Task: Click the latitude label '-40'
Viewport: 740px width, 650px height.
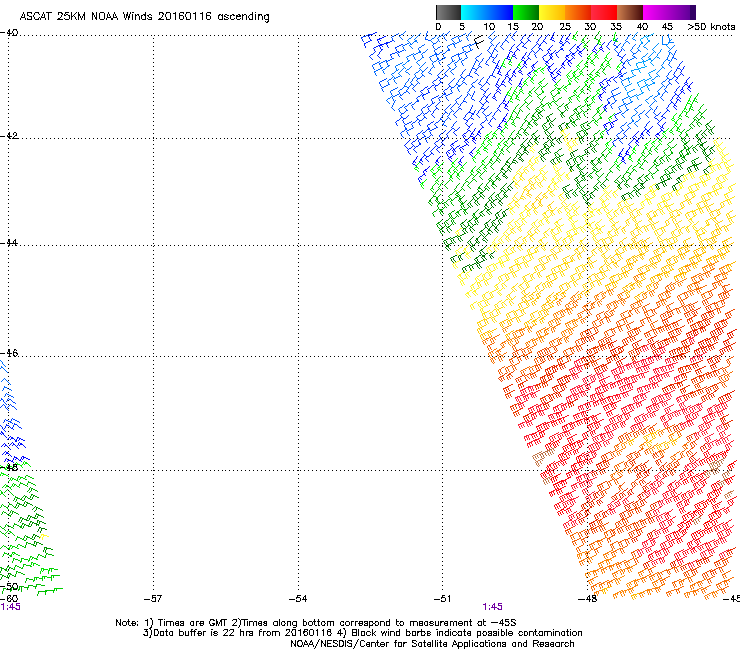Action: (10, 33)
